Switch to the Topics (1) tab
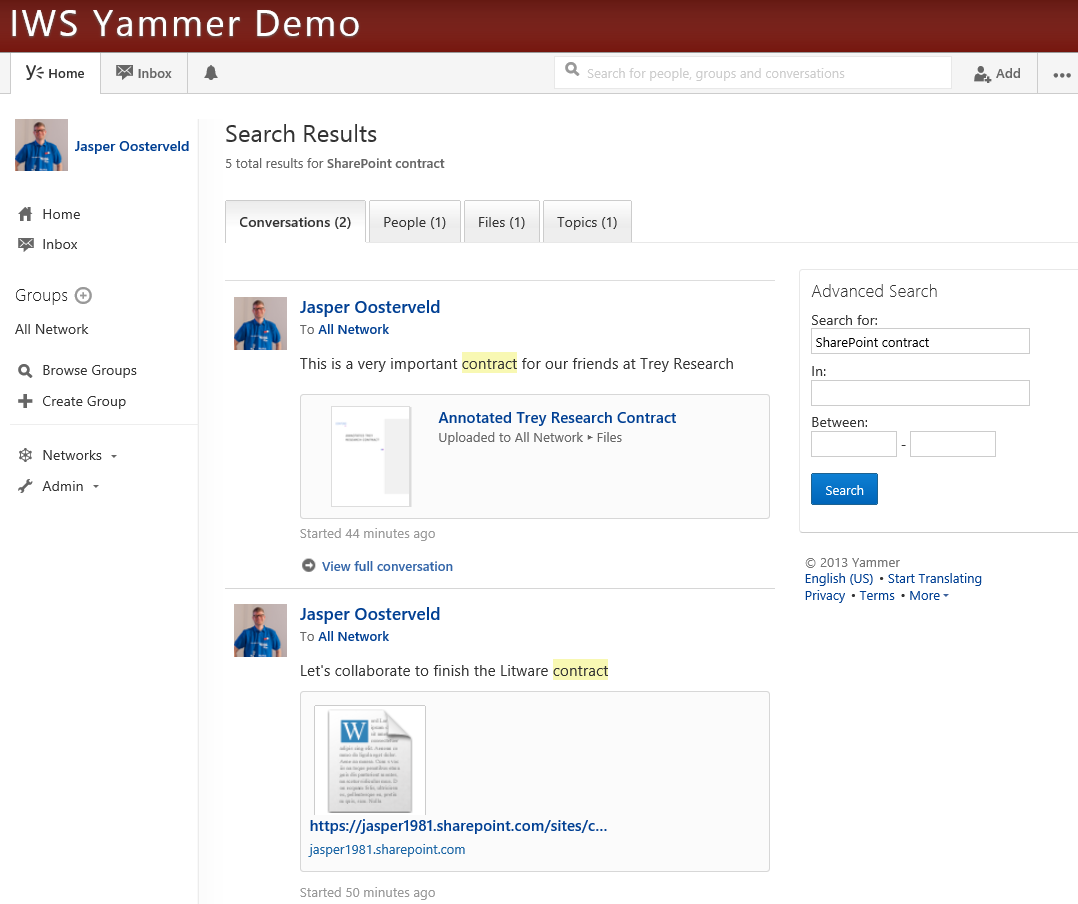The width and height of the screenshot is (1078, 904). [x=587, y=222]
